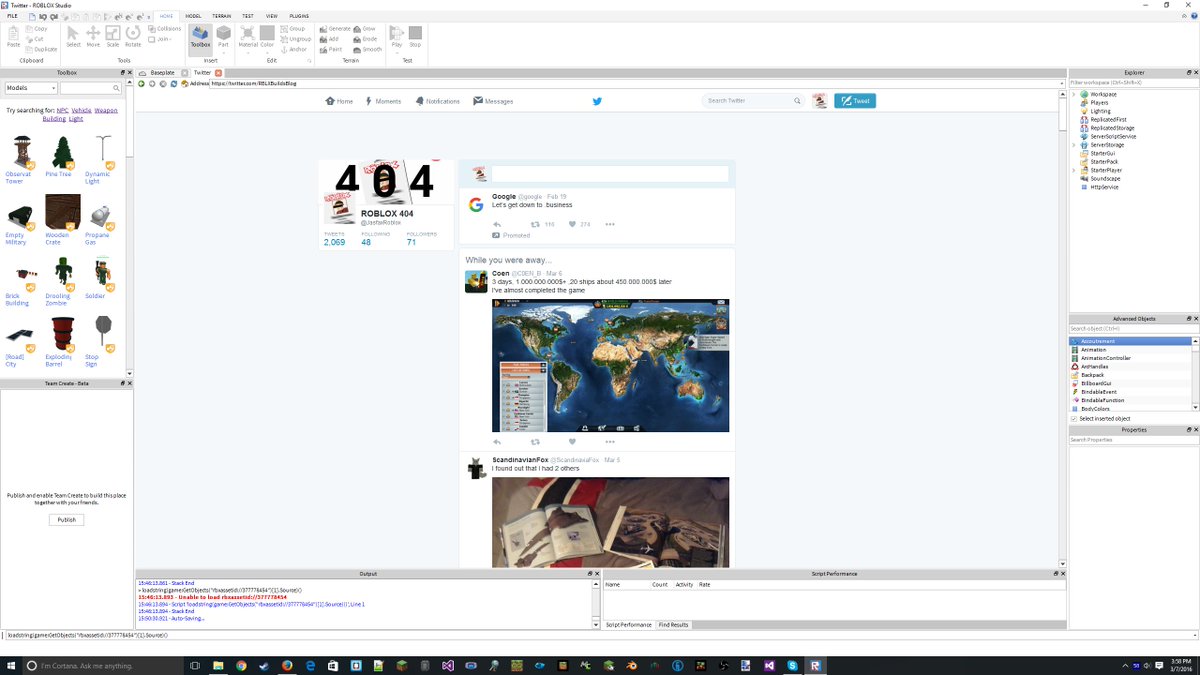Expand the Workspace node in Explorer
This screenshot has height=675, width=1200.
tap(1074, 94)
